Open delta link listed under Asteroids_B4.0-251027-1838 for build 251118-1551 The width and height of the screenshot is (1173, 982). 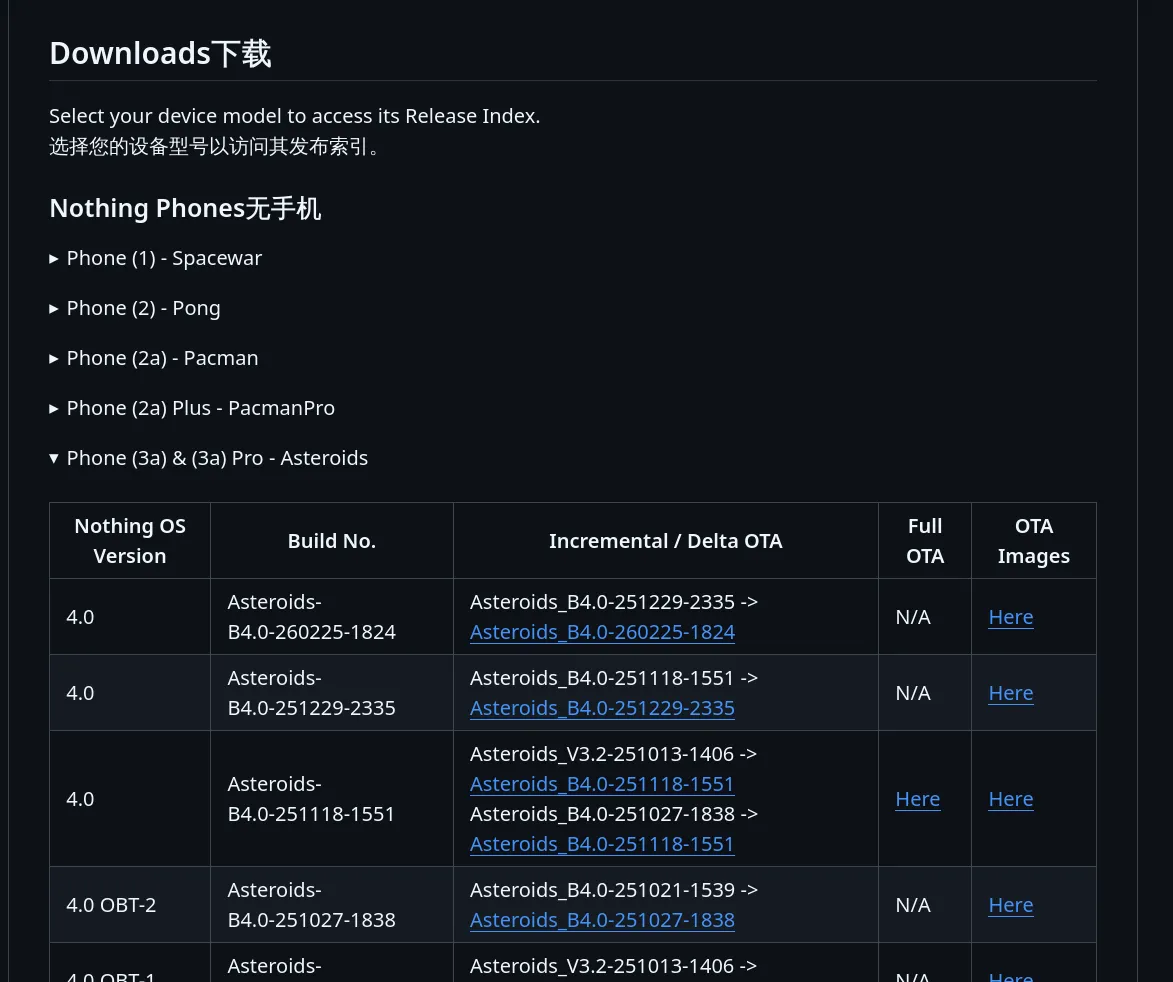(602, 844)
